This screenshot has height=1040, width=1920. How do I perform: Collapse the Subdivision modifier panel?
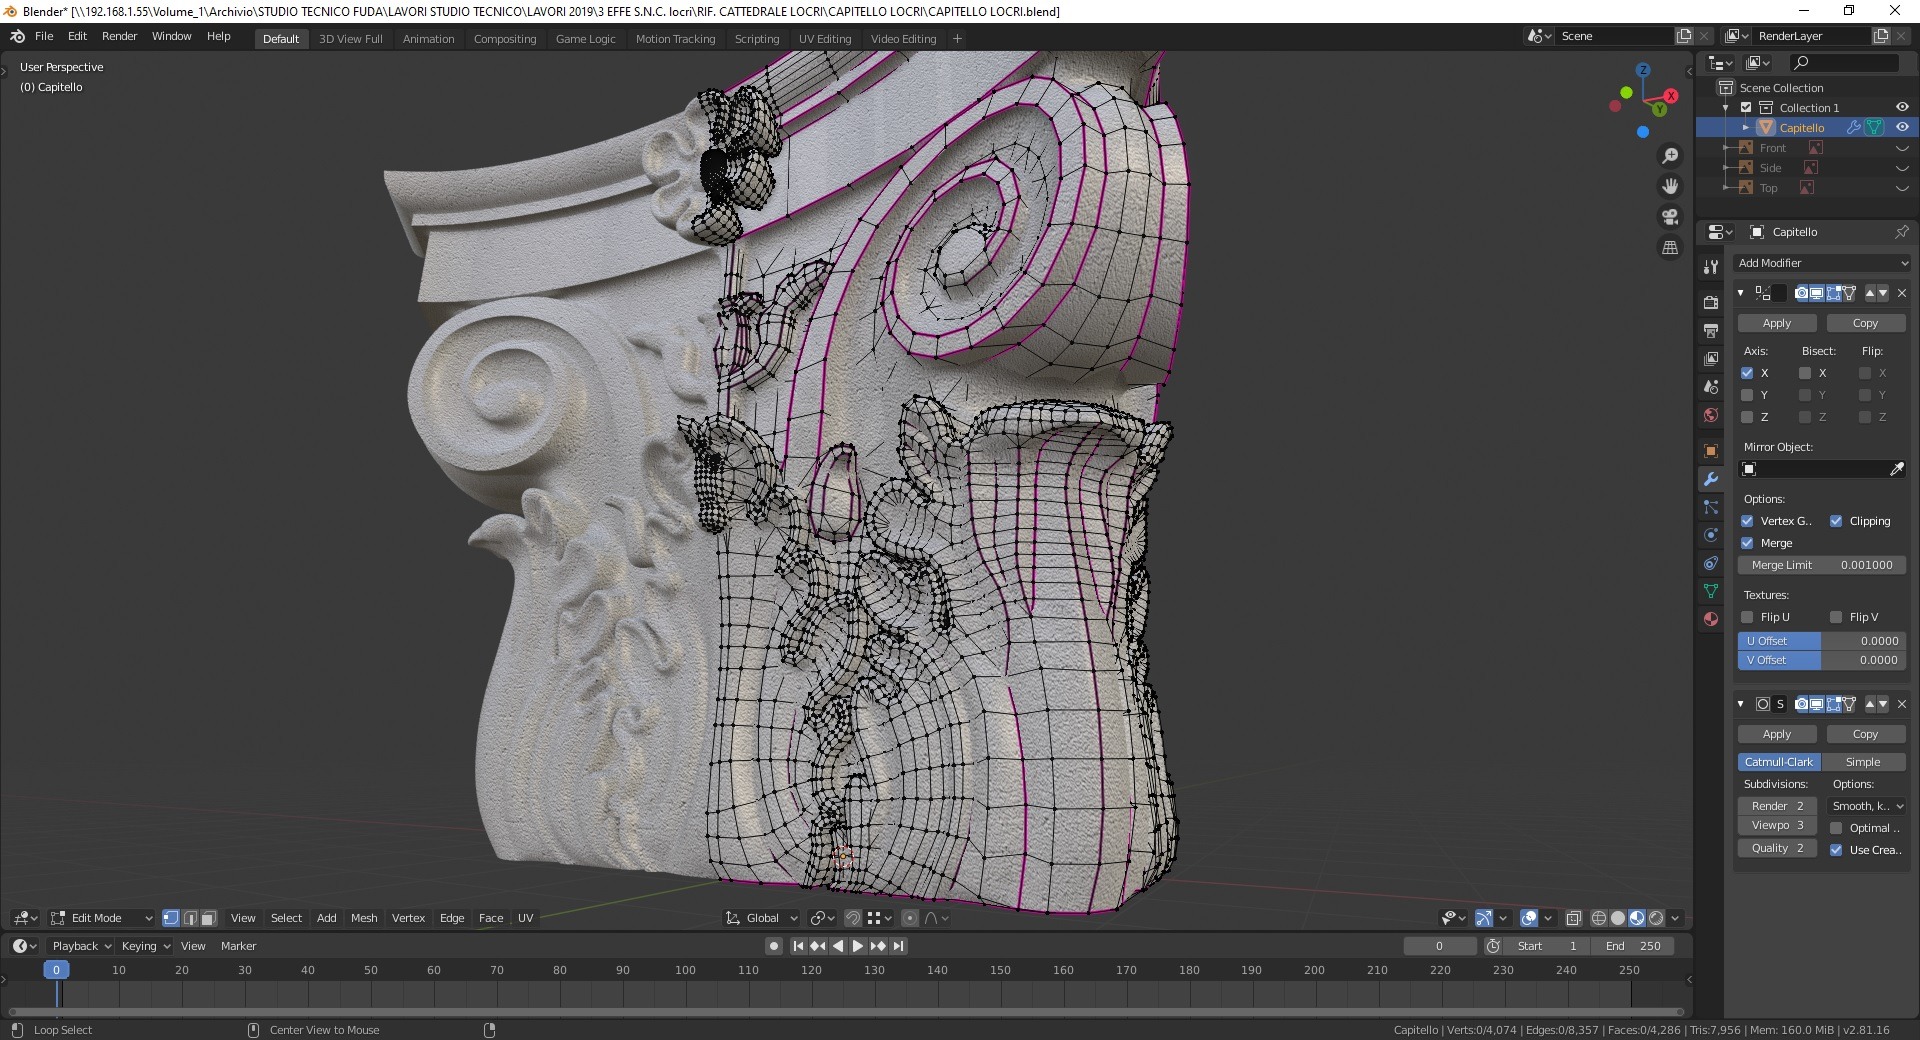click(x=1741, y=704)
